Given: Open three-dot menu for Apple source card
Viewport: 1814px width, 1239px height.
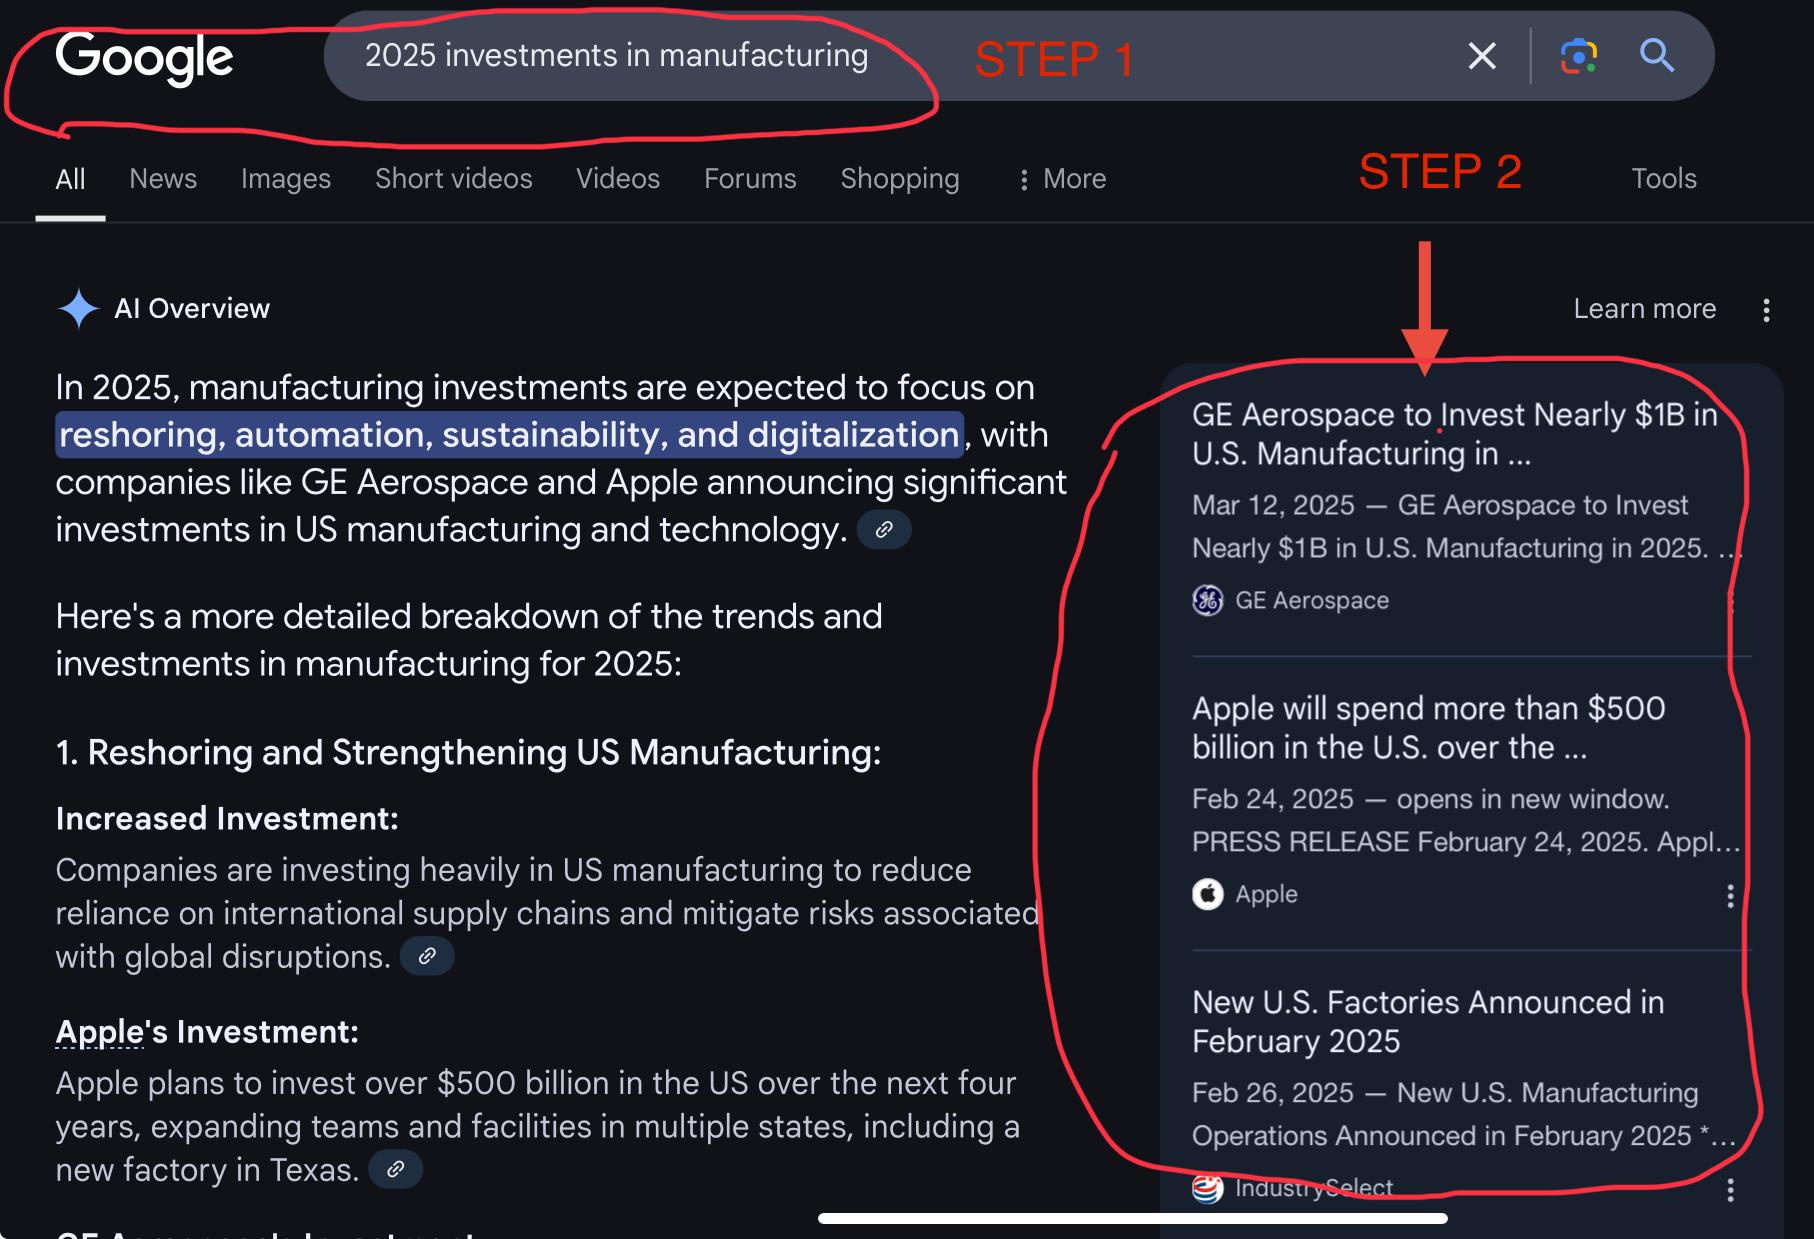Looking at the screenshot, I should coord(1730,895).
